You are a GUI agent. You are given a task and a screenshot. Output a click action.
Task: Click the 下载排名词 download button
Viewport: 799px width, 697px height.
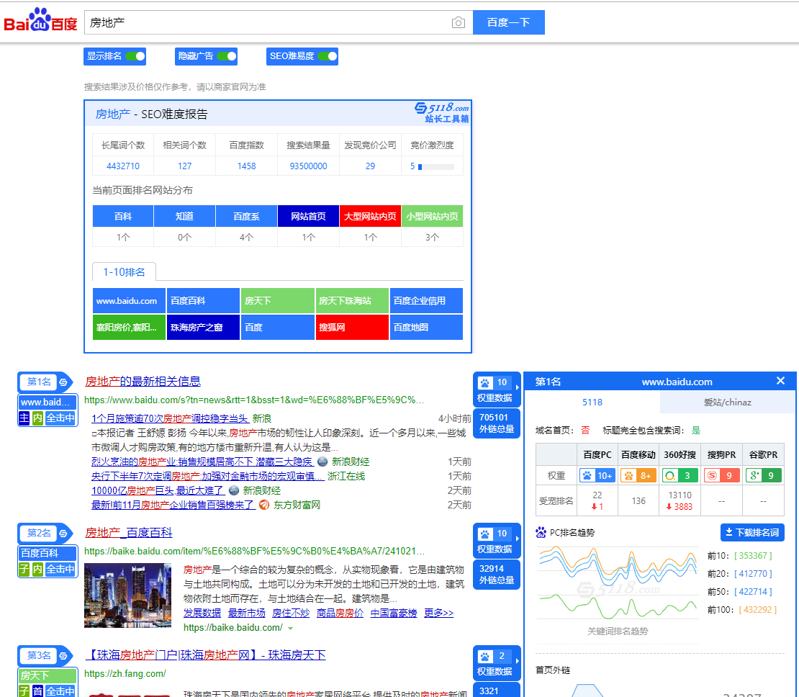(x=752, y=532)
